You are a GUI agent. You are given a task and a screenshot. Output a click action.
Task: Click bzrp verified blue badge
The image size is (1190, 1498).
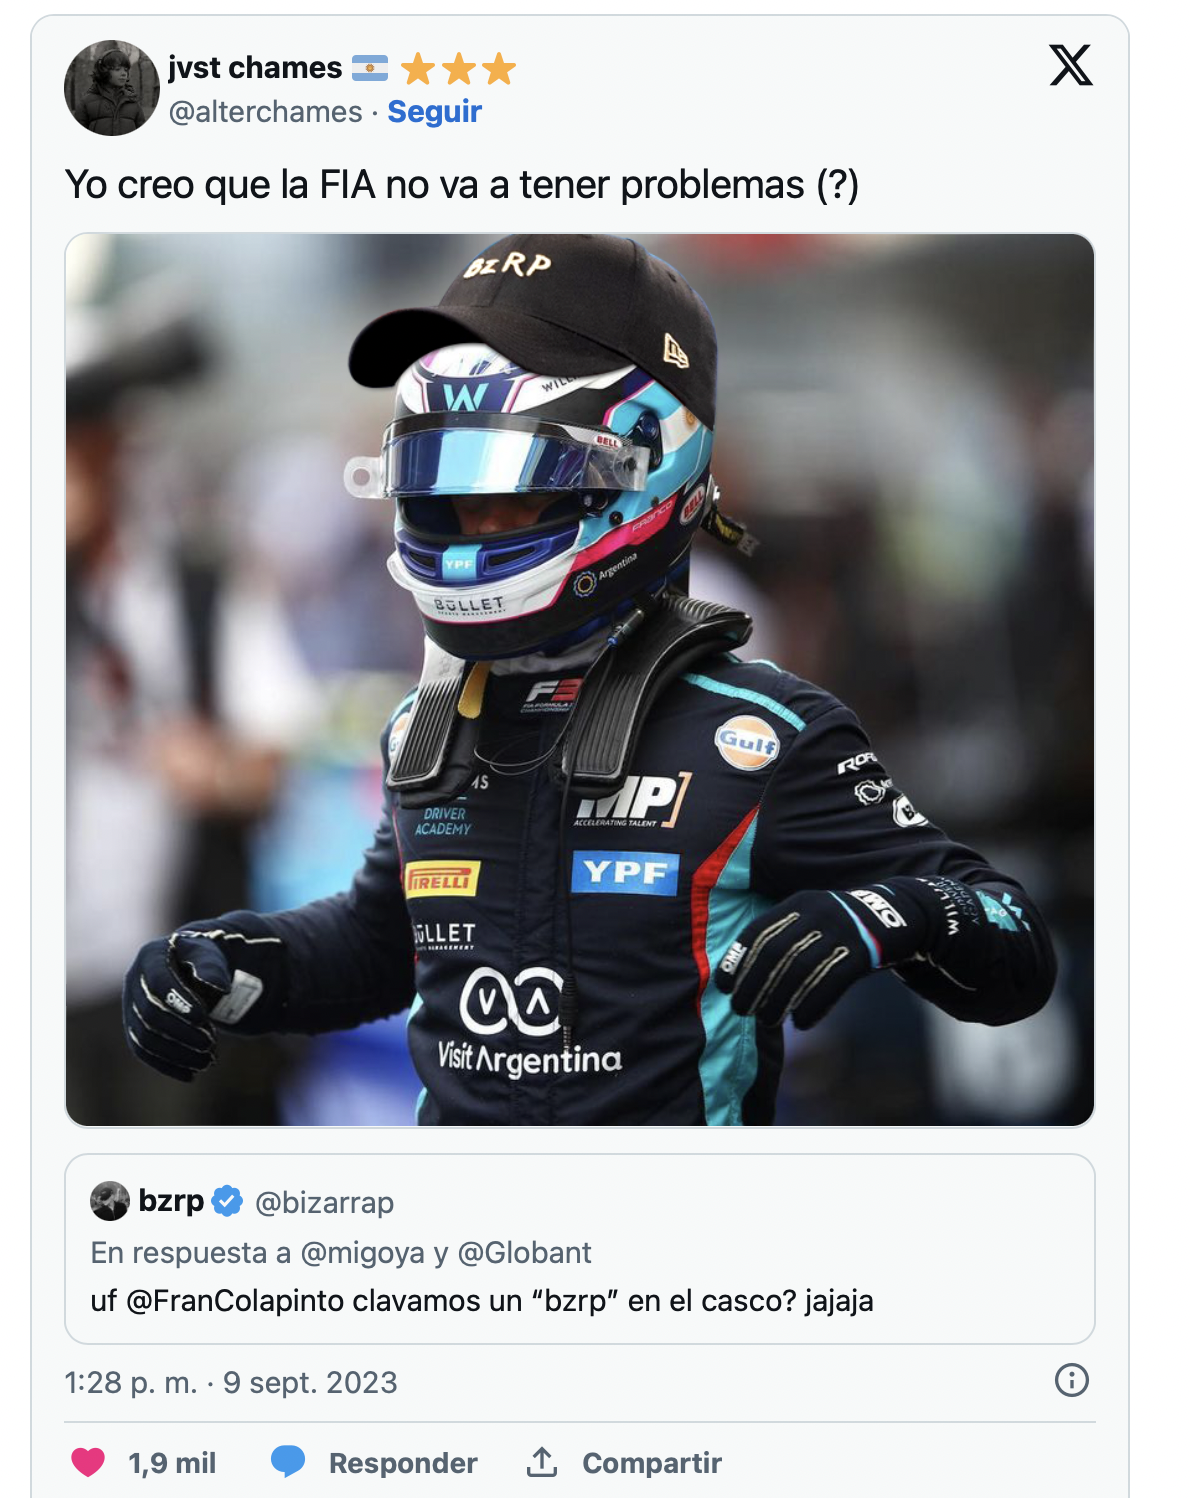(228, 1201)
